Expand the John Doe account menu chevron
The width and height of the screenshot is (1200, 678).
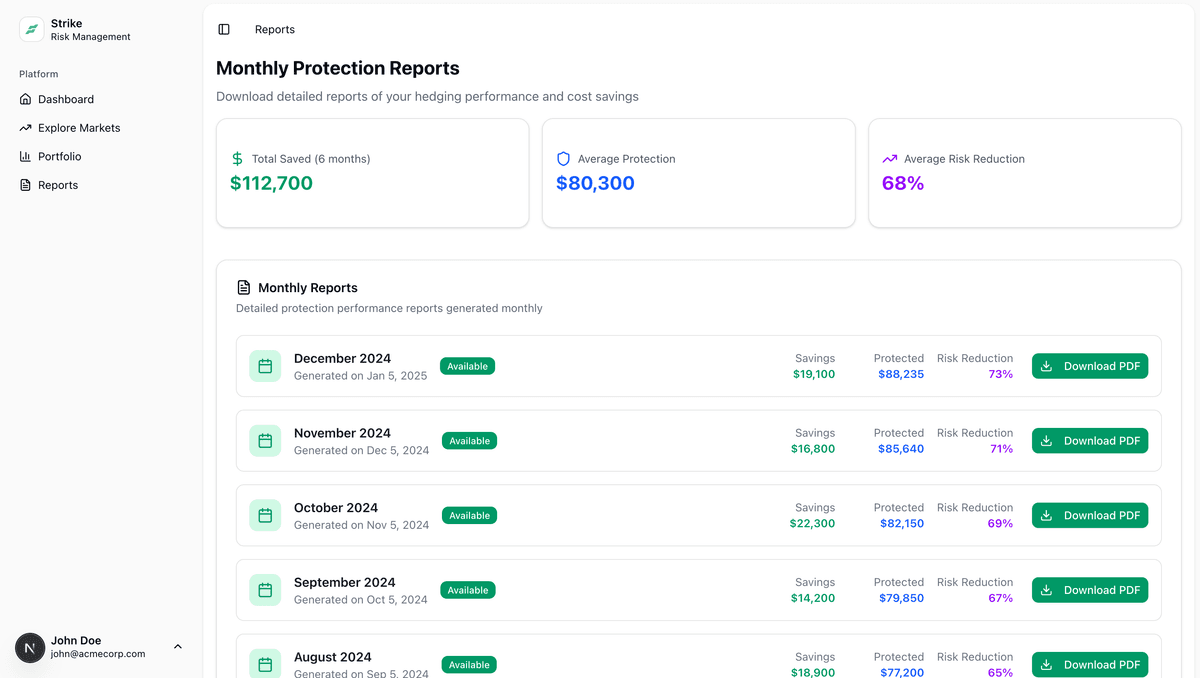coord(178,647)
